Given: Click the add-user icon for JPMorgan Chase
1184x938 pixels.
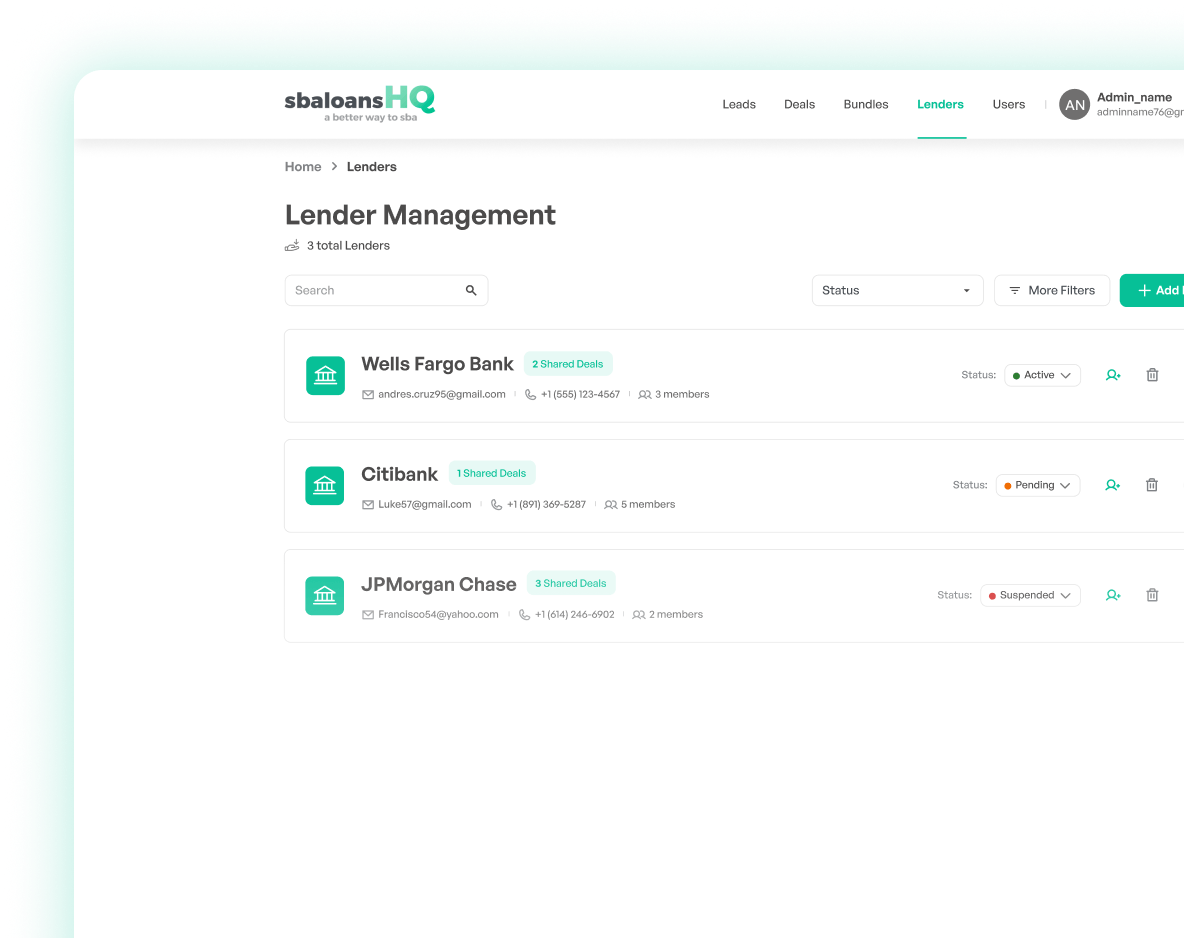Looking at the screenshot, I should point(1113,595).
